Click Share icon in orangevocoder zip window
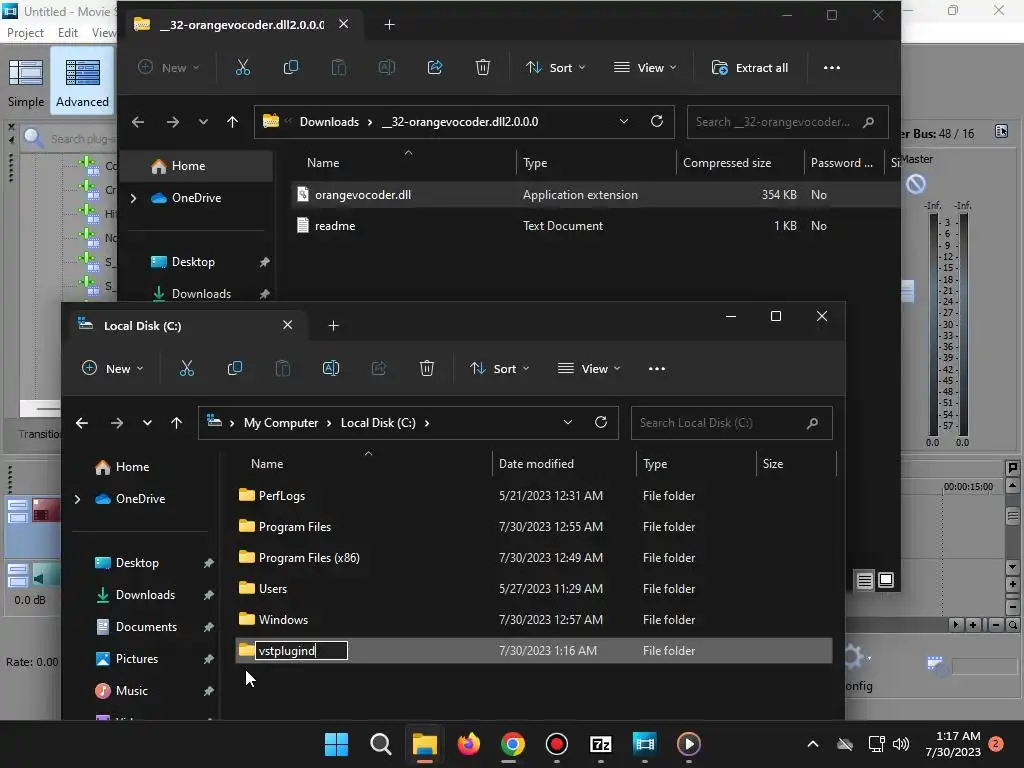This screenshot has width=1024, height=768. [435, 67]
